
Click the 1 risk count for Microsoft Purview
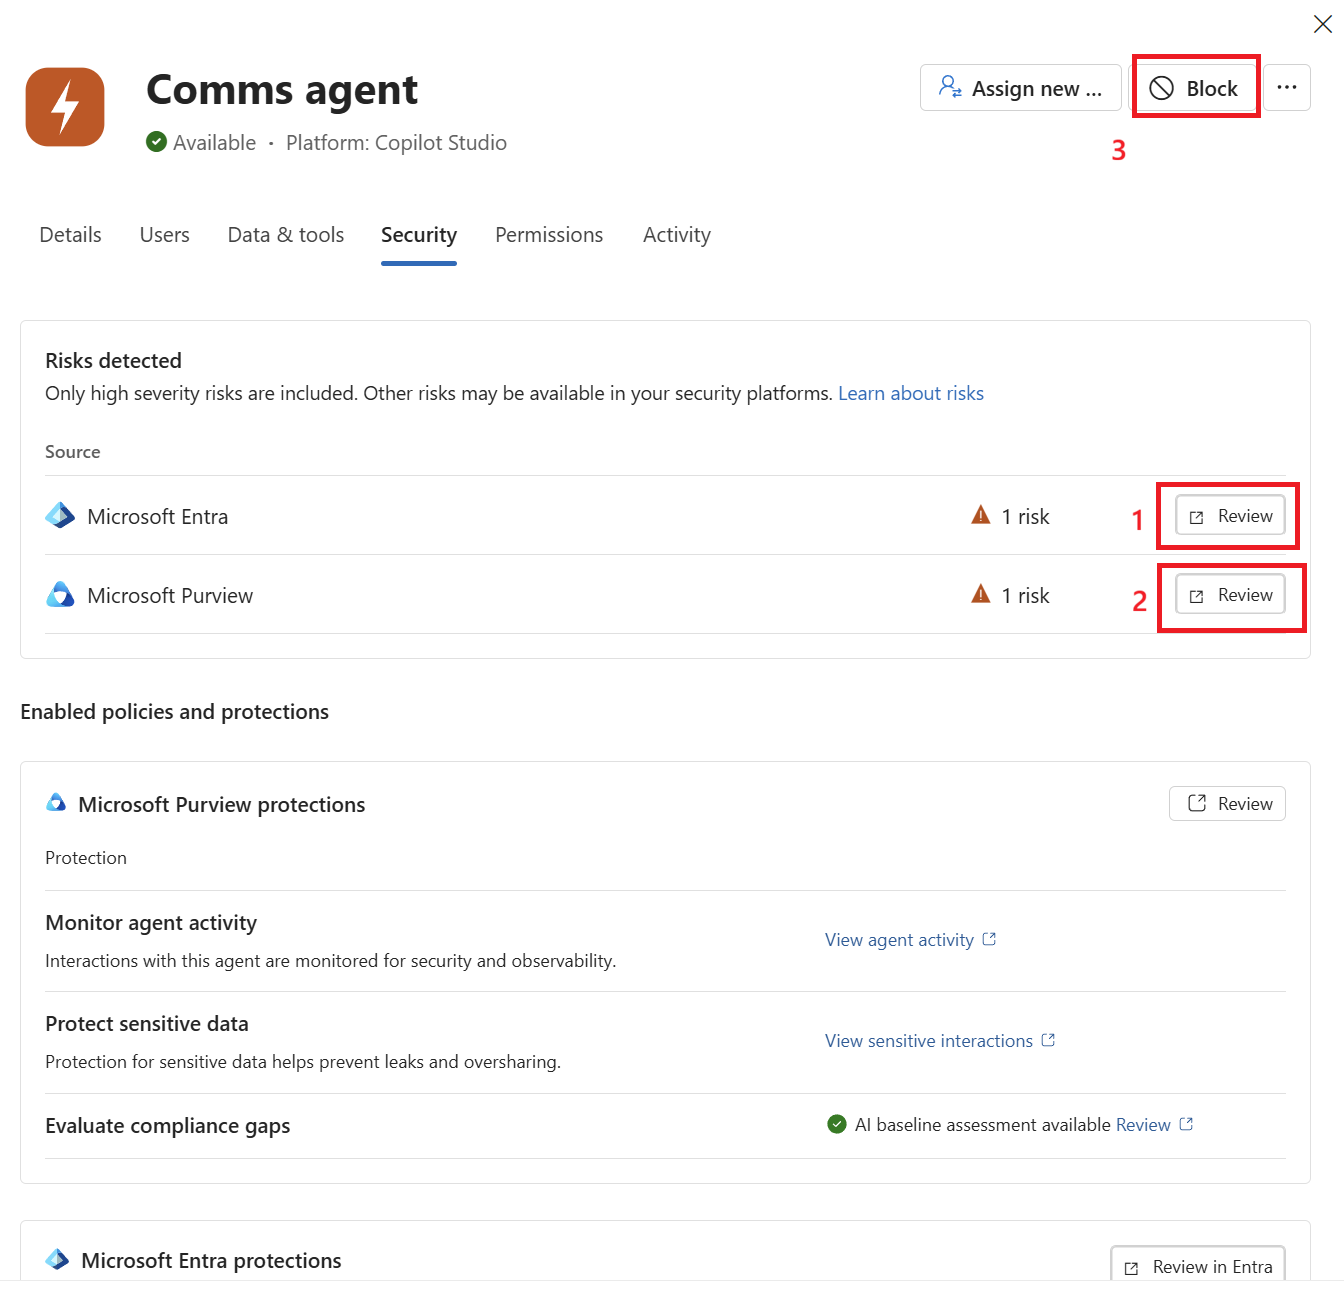(x=1026, y=596)
